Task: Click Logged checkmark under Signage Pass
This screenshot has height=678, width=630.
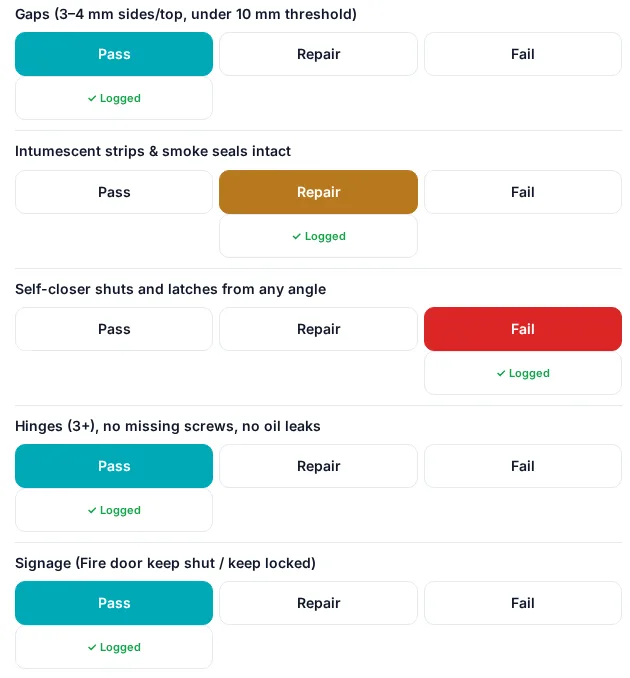Action: click(x=114, y=647)
